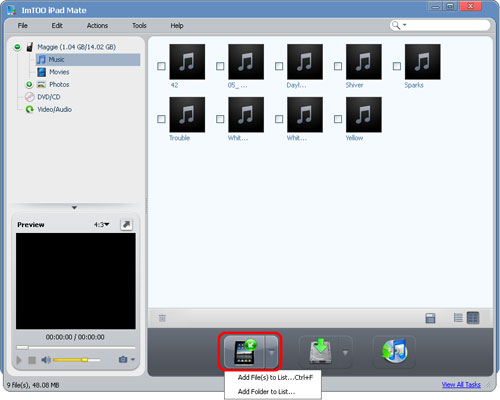
Task: Open the 4:3 aspect ratio dropdown
Action: click(x=101, y=225)
